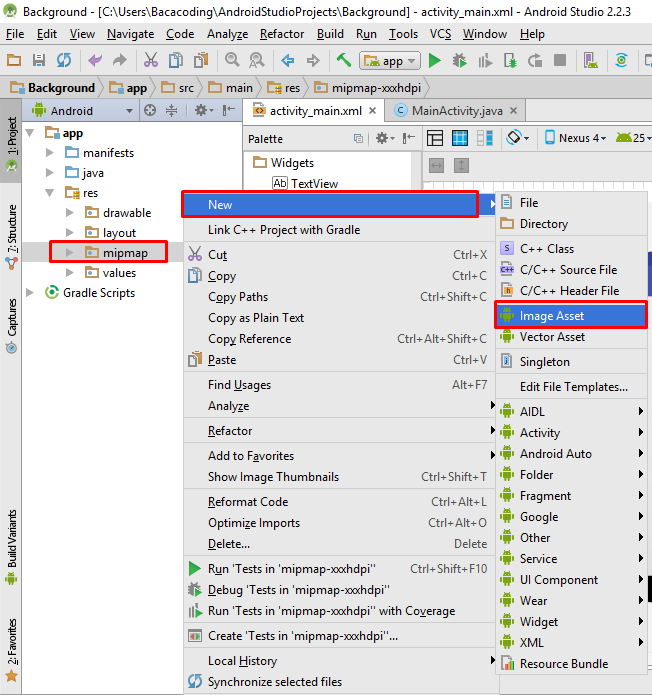Open the Captures side tool window
The height and width of the screenshot is (695, 652).
[11, 325]
